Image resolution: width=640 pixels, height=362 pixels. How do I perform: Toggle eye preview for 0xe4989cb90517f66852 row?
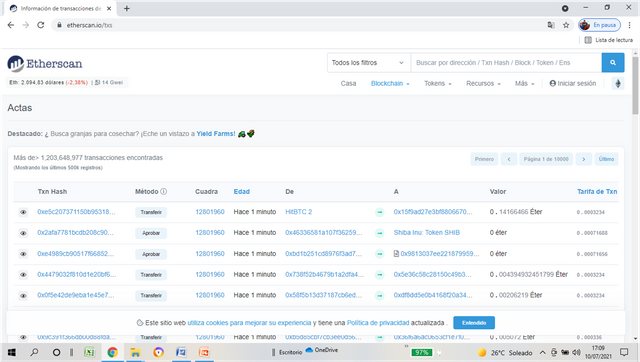click(23, 254)
